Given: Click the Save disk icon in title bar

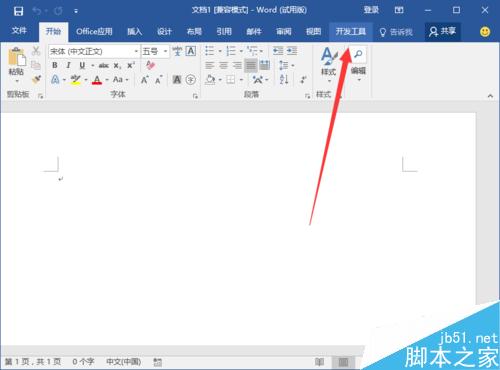Looking at the screenshot, I should pyautogui.click(x=18, y=11).
